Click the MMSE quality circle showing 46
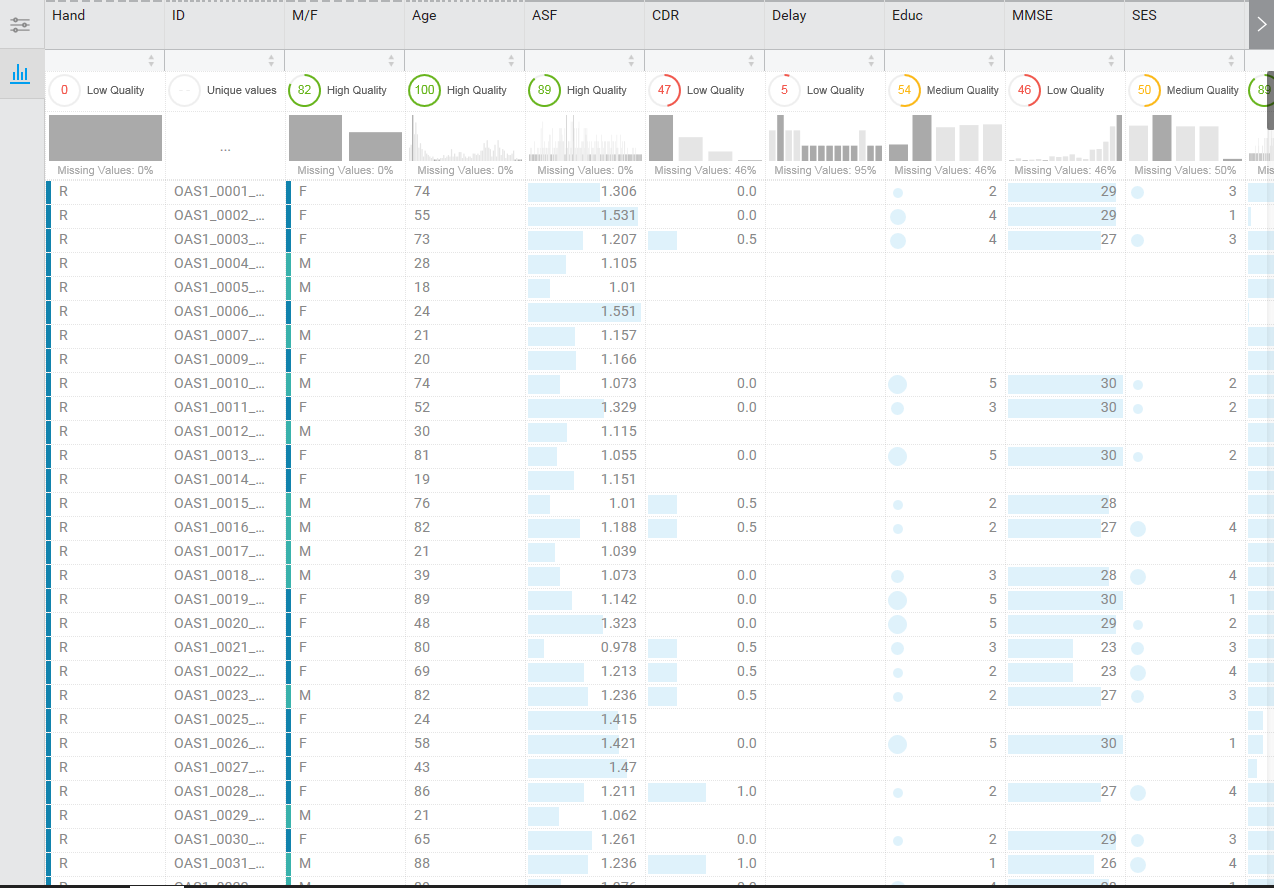Image resolution: width=1274 pixels, height=888 pixels. coord(1024,90)
